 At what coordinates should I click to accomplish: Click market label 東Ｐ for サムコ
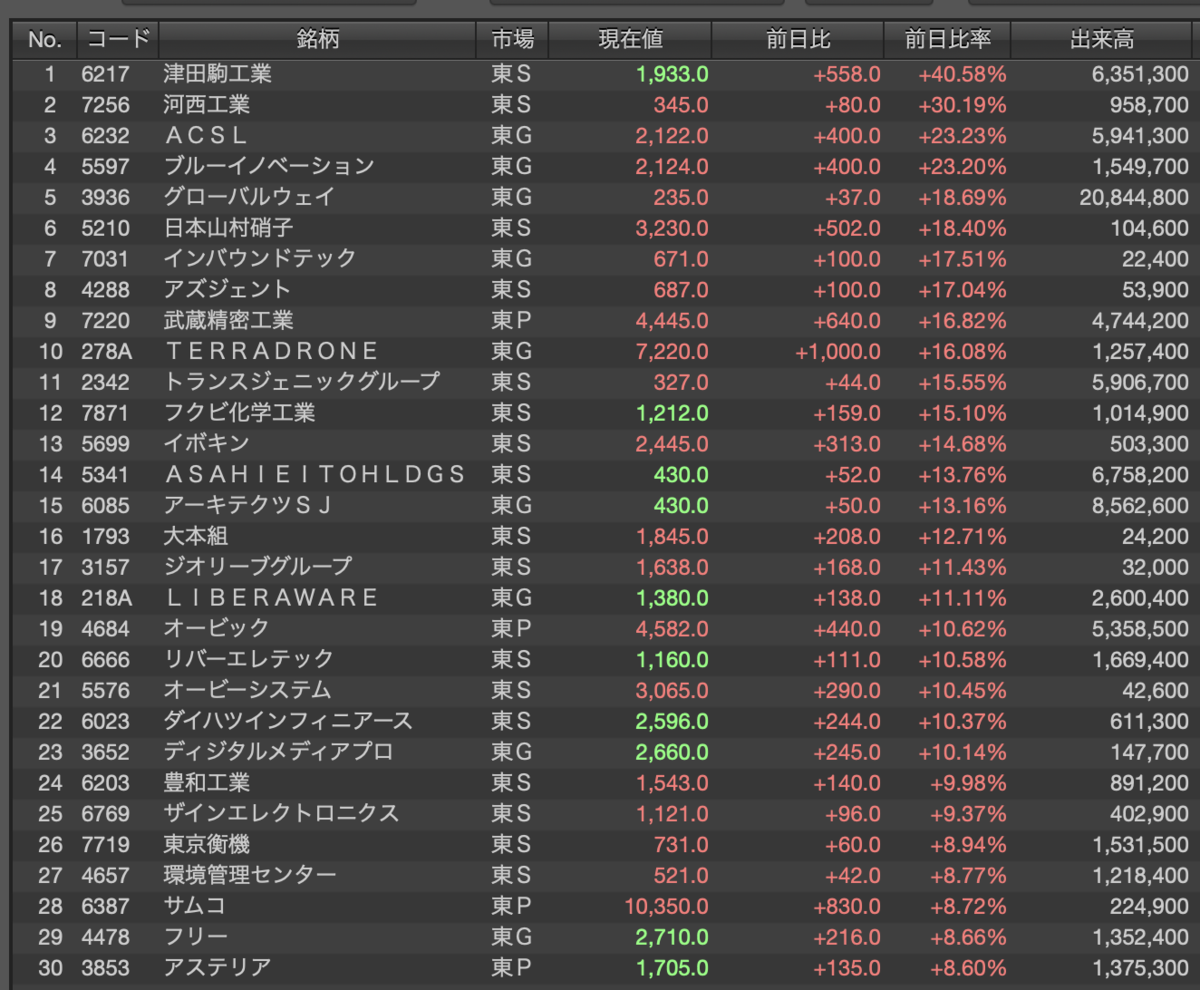coord(511,906)
